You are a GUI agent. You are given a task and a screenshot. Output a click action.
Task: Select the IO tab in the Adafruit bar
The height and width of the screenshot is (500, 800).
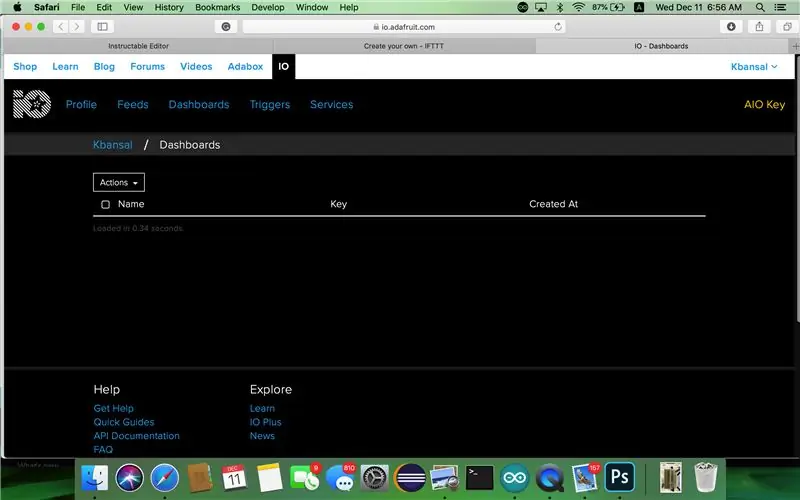284,67
